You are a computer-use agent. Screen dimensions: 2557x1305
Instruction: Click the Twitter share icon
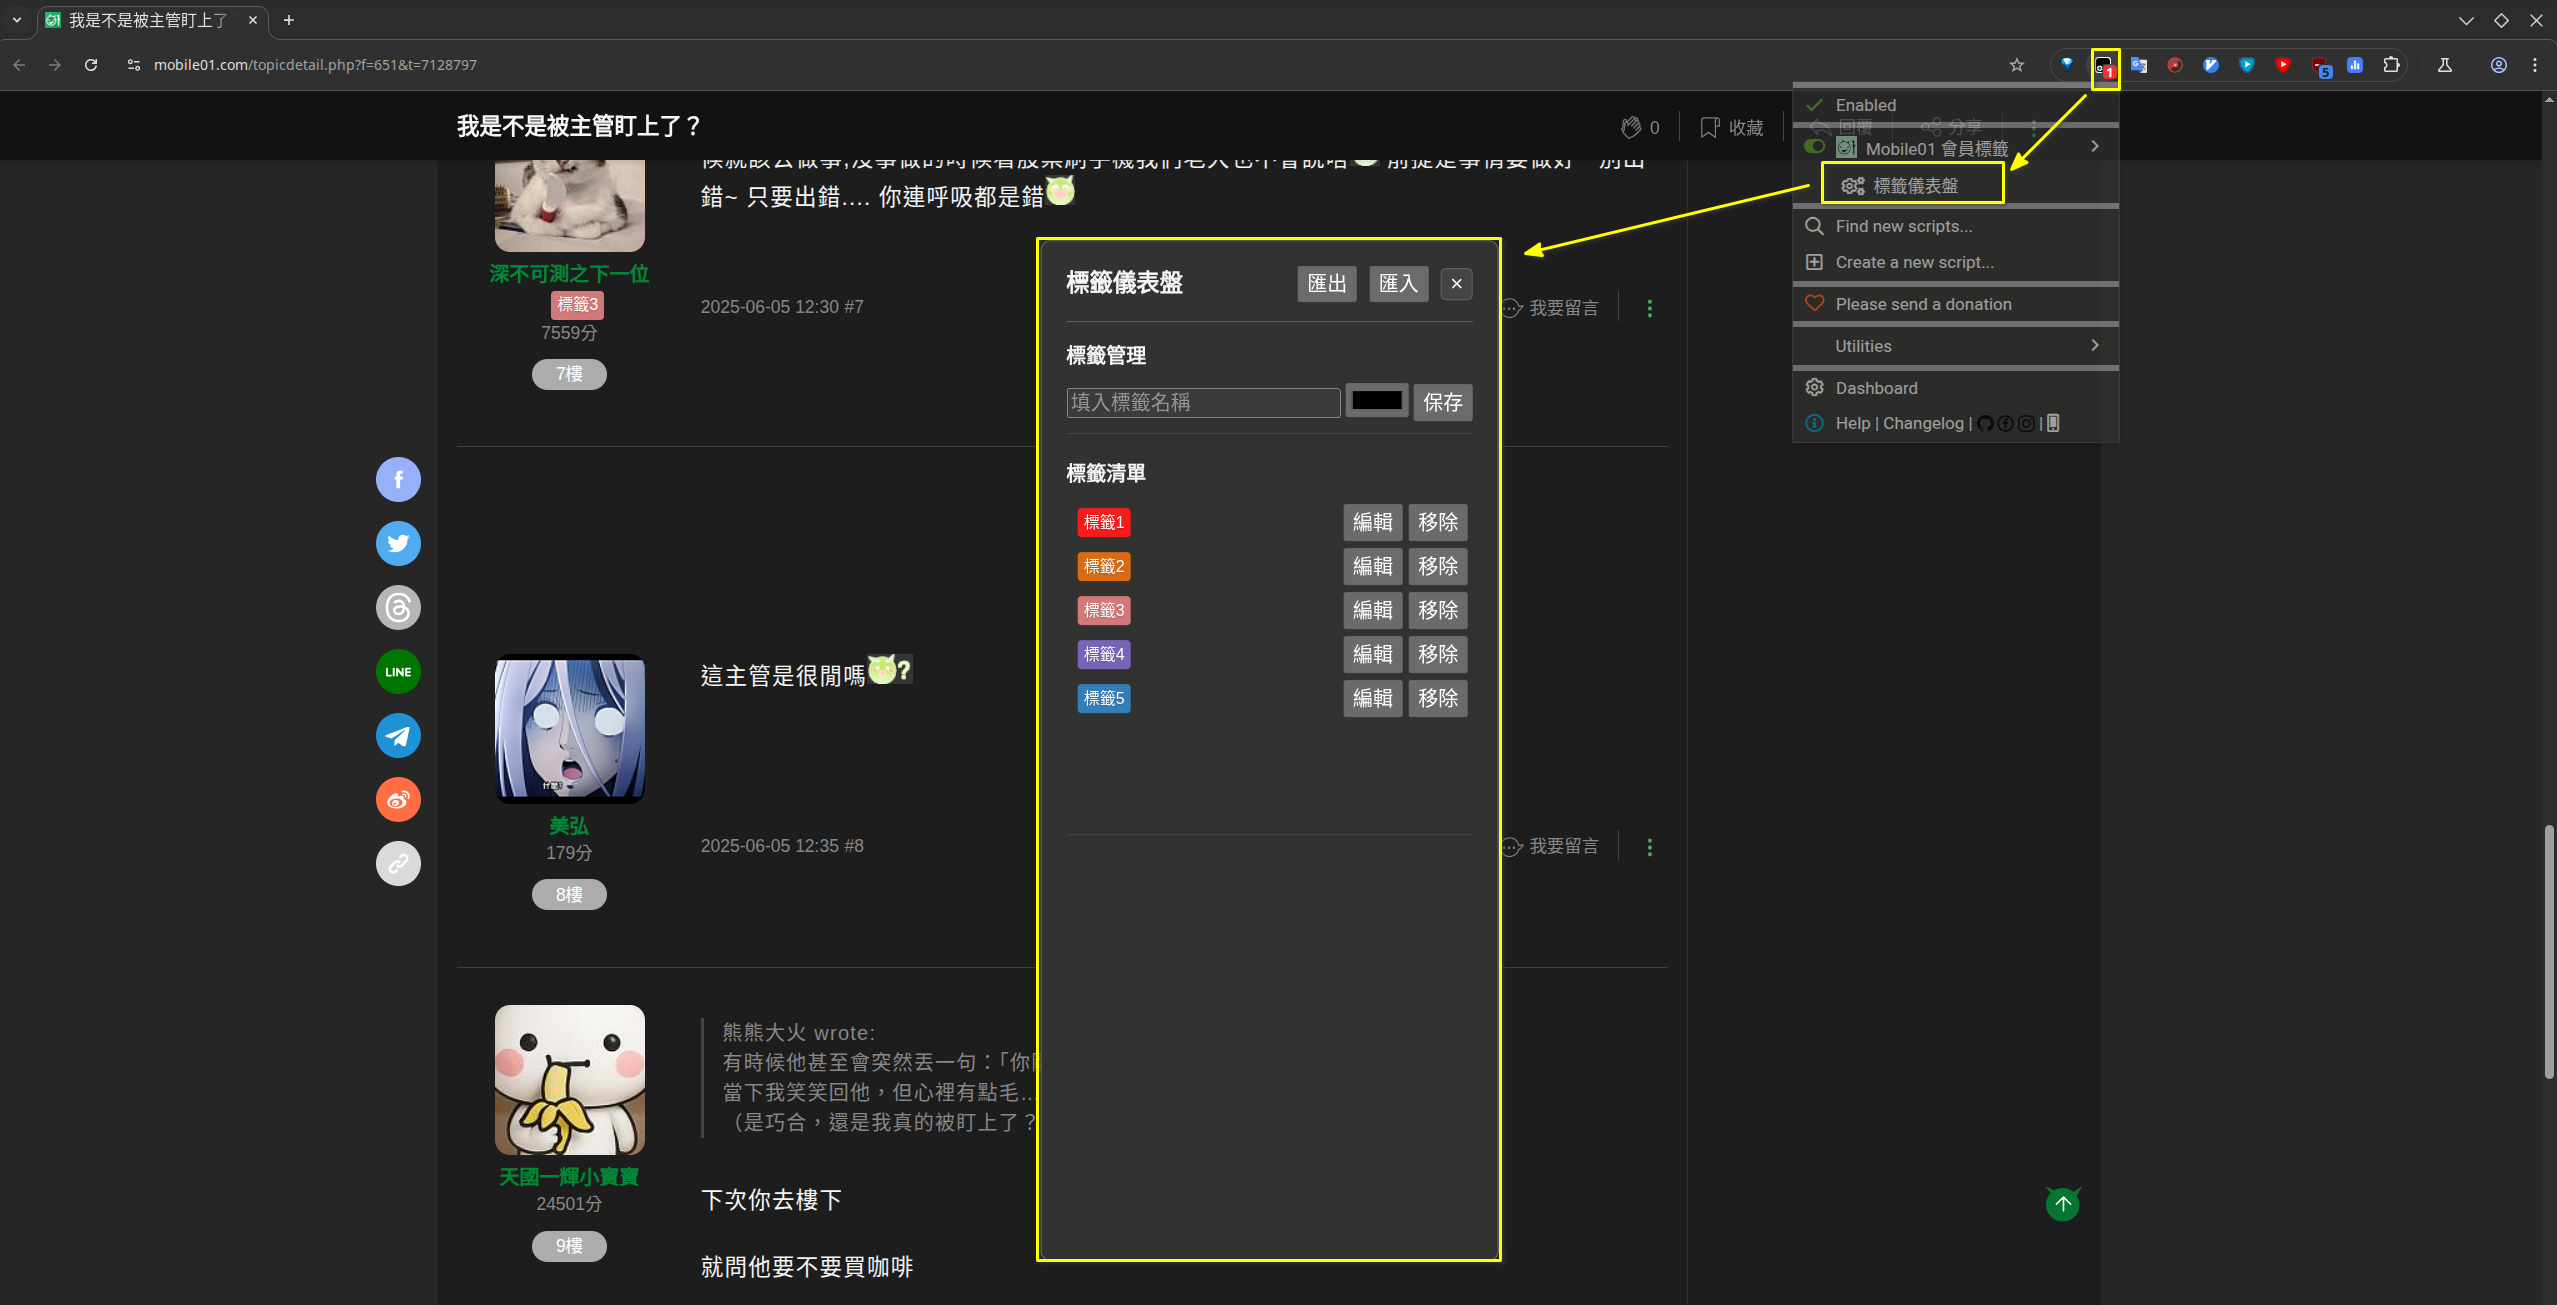coord(398,544)
